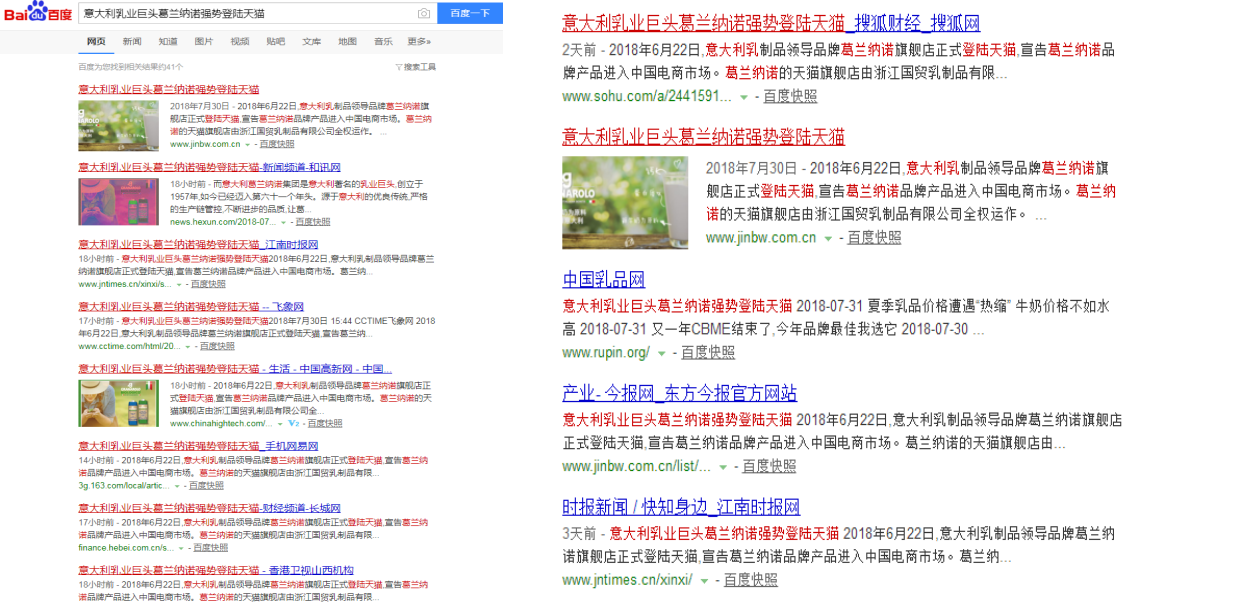Open result titled 新闻频道-和讯网
The image size is (1243, 603).
click(x=210, y=167)
